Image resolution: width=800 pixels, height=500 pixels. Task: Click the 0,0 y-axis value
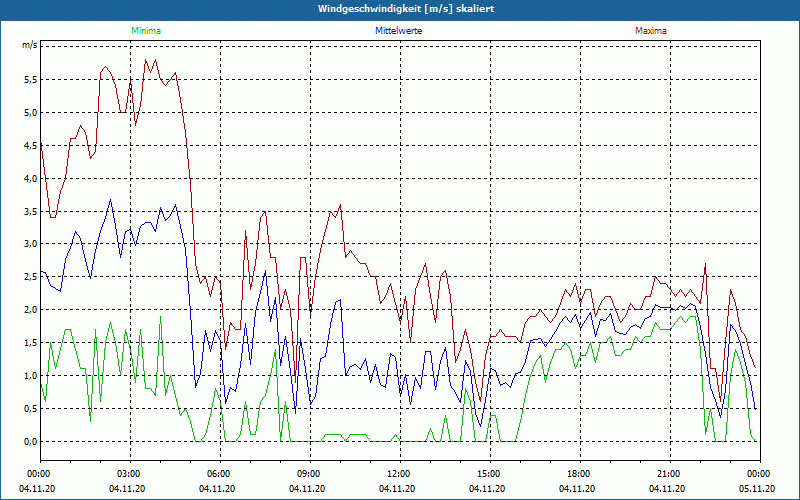[31, 441]
